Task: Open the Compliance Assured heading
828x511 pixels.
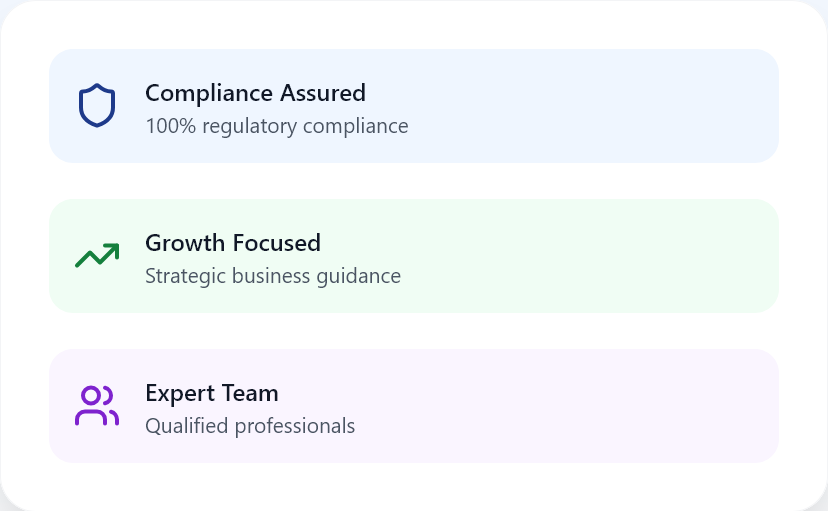Action: click(x=255, y=93)
